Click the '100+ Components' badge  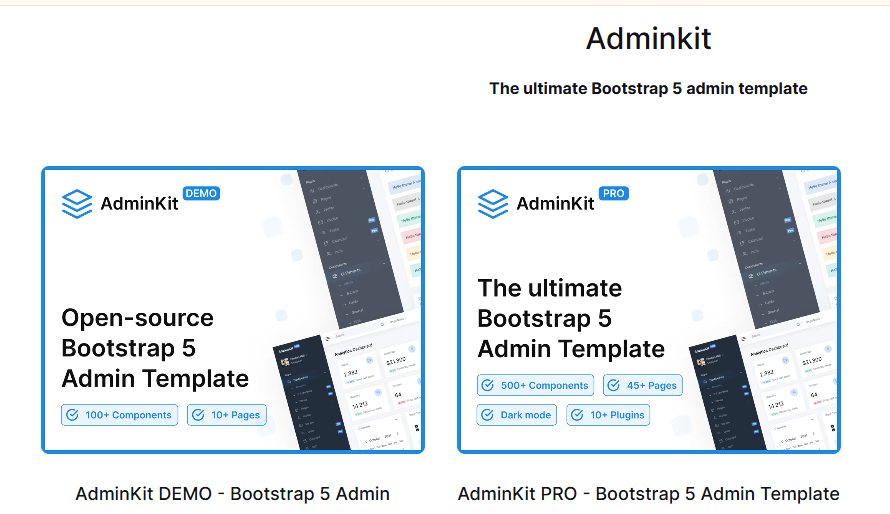tap(120, 415)
